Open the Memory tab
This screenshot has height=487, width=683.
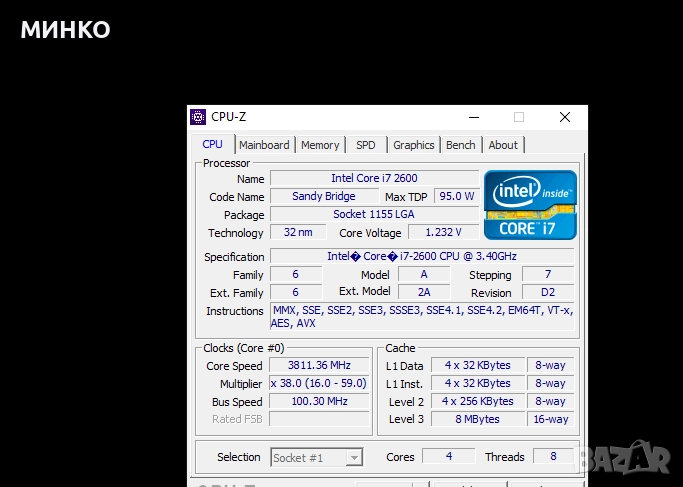[320, 145]
